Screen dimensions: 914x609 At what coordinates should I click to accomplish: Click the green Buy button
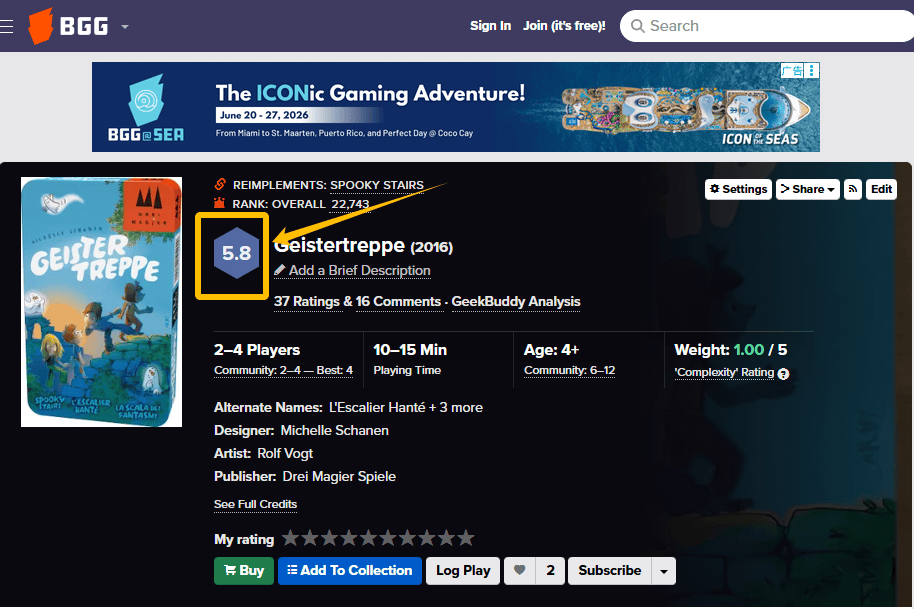pos(244,571)
